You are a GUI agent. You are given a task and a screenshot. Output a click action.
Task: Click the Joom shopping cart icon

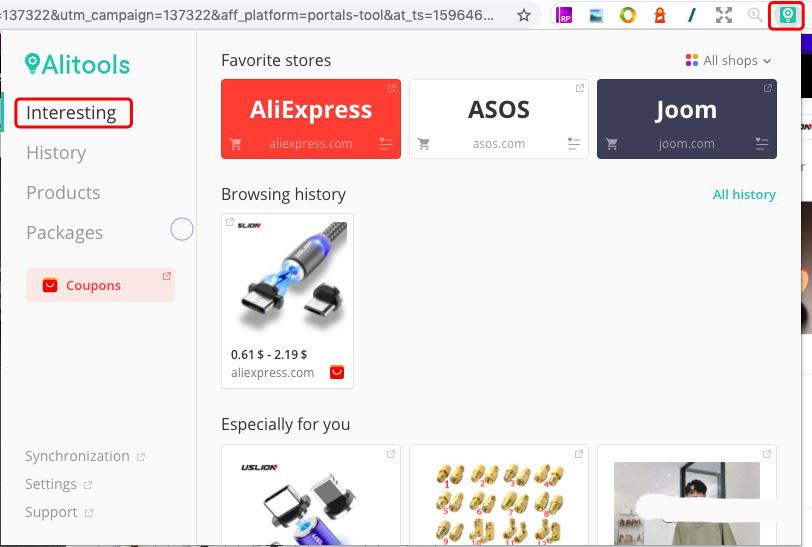(x=612, y=144)
